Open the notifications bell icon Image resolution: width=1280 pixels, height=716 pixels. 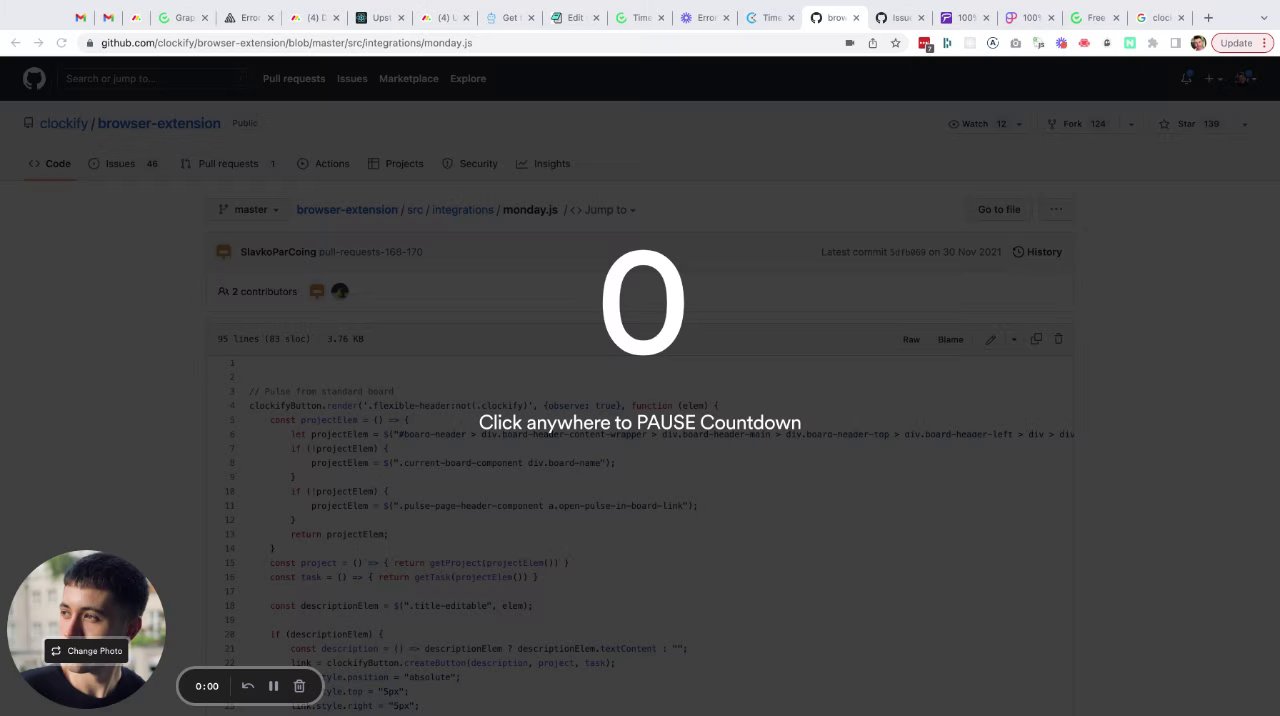click(x=1186, y=78)
